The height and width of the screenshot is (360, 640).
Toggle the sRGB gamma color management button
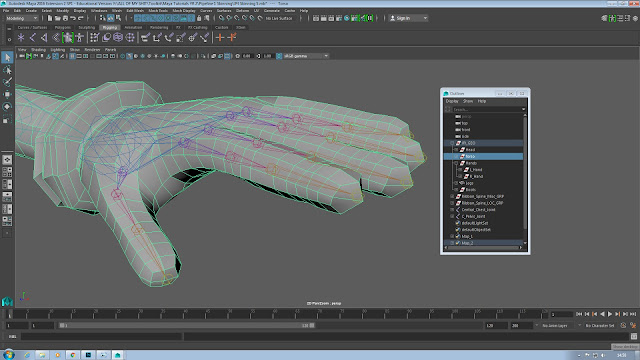[x=279, y=56]
